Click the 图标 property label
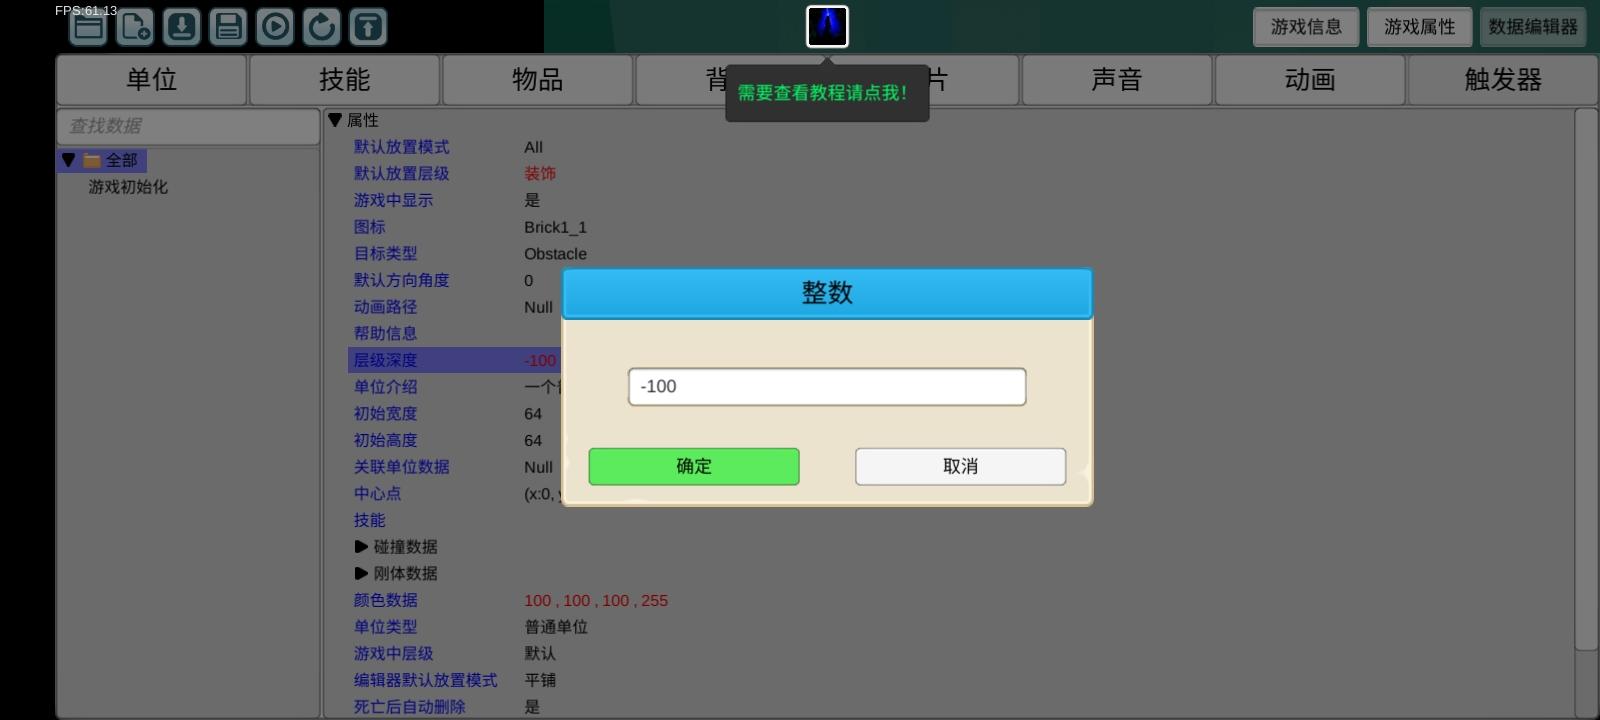 pos(369,227)
